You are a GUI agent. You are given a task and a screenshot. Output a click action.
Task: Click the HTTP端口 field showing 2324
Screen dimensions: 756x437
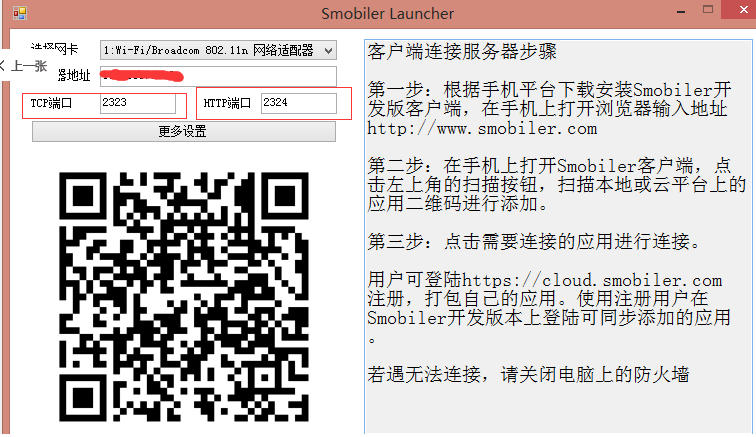[299, 103]
